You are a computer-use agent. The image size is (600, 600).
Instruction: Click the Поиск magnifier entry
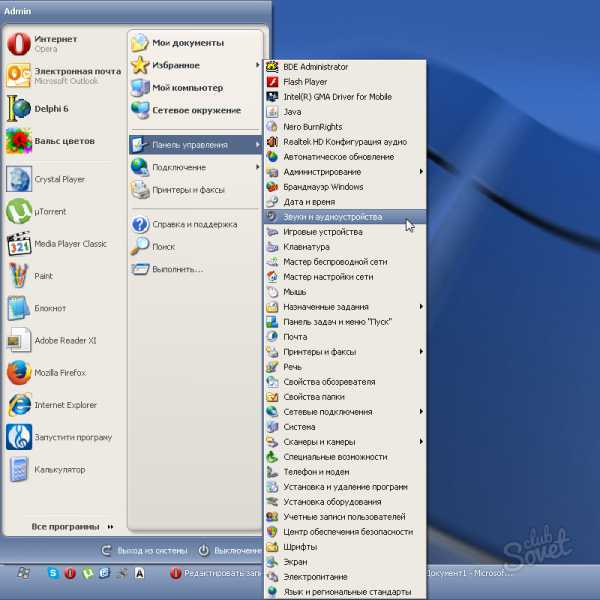(x=196, y=247)
